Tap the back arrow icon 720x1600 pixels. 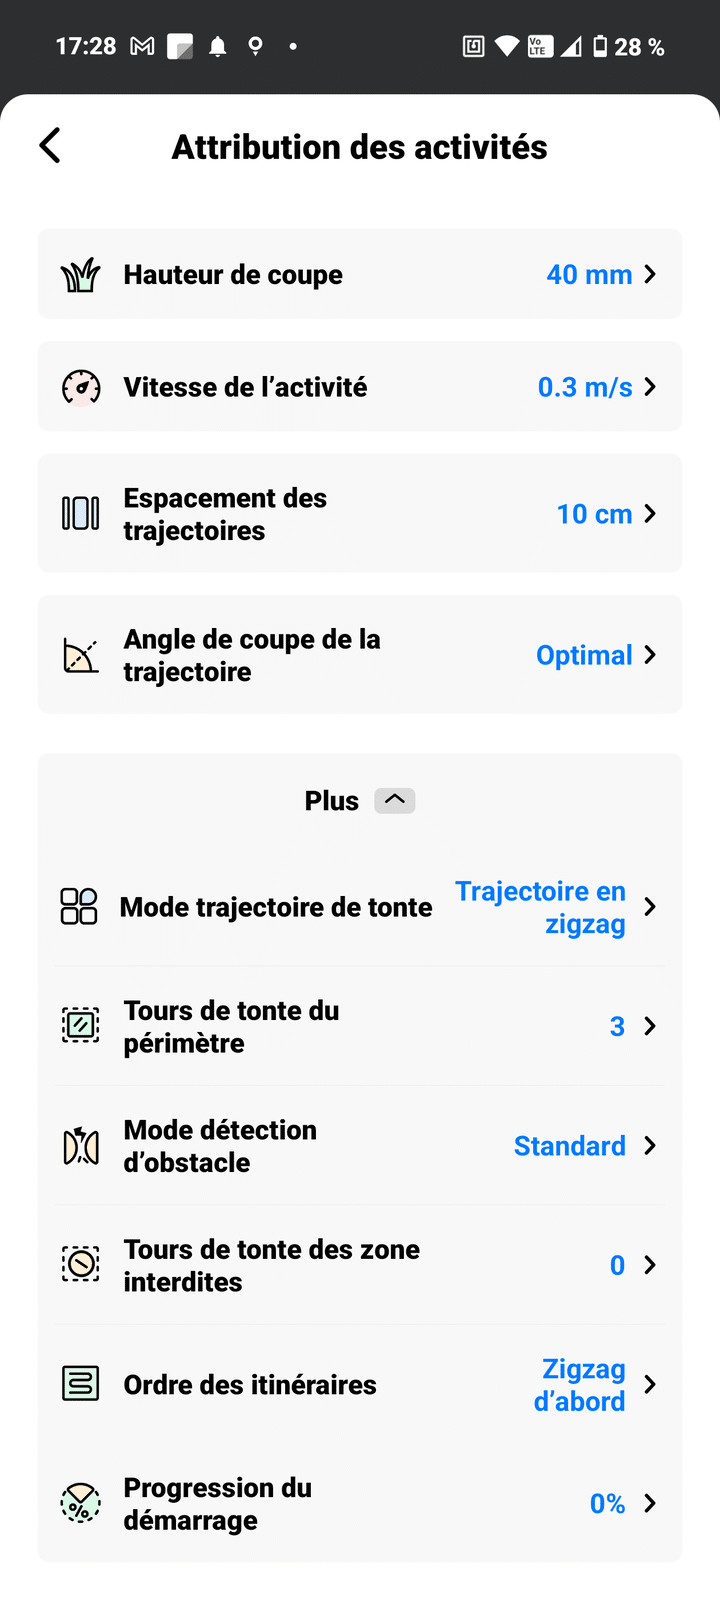pyautogui.click(x=50, y=146)
